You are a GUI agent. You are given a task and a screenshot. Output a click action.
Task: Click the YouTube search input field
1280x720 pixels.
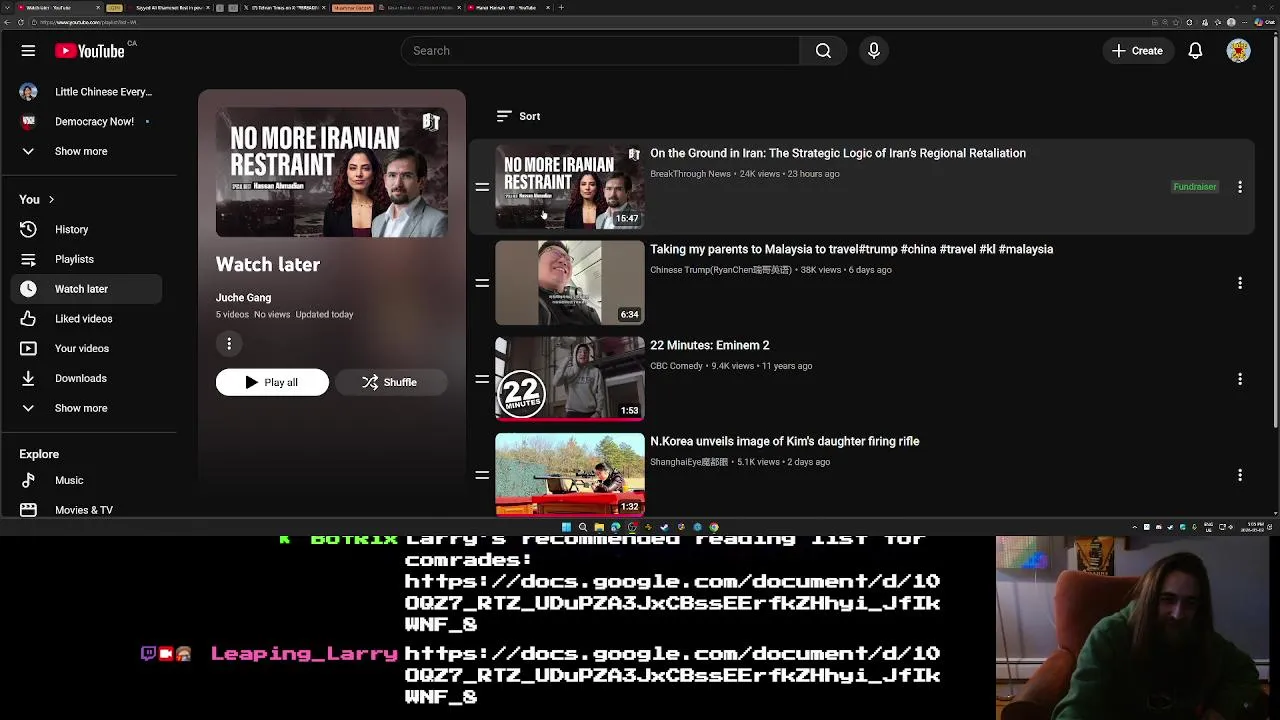click(x=600, y=51)
